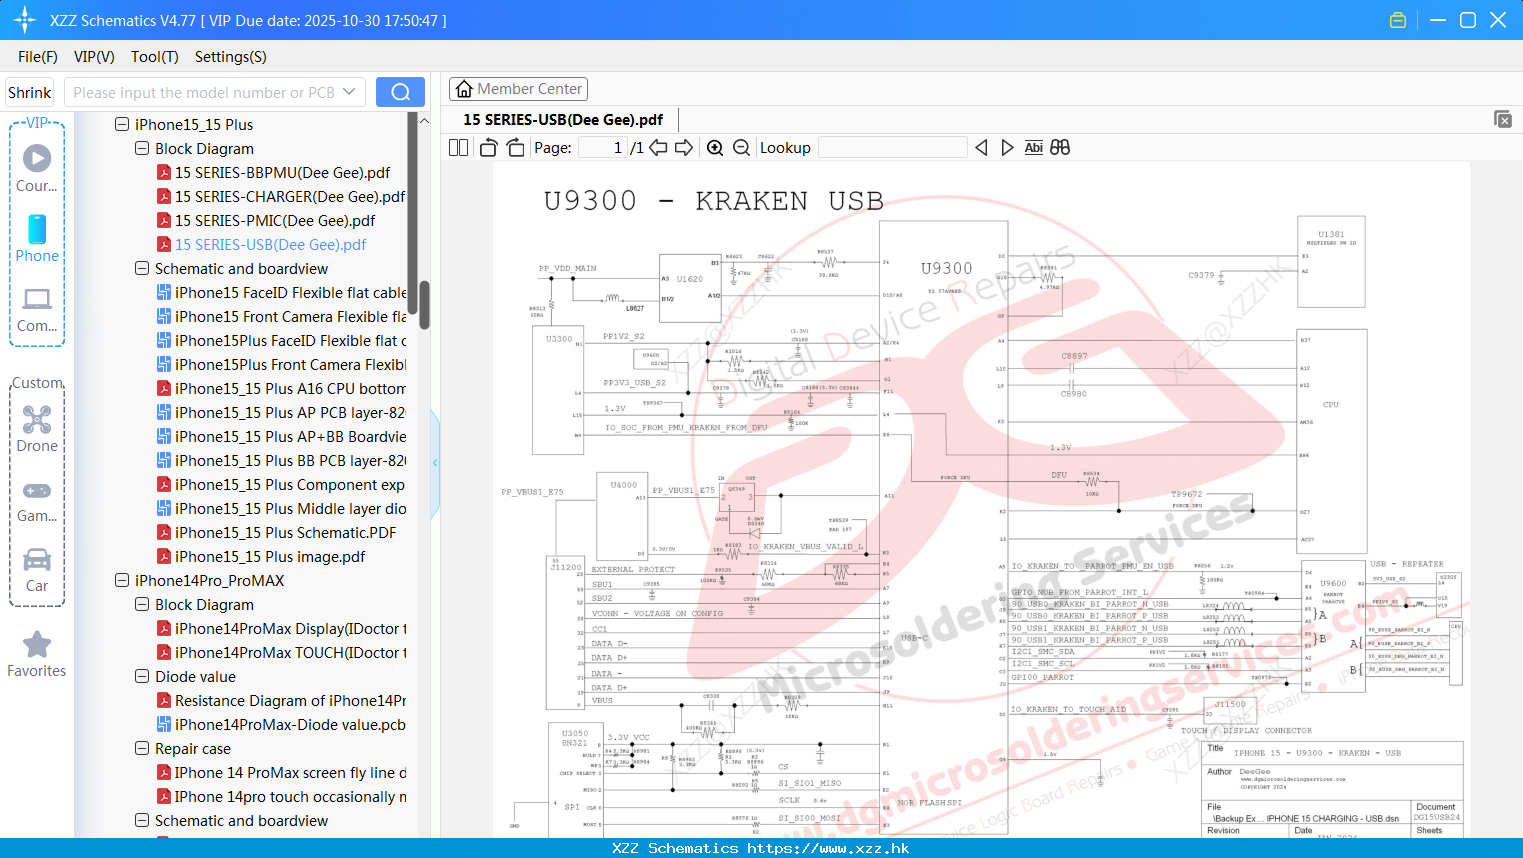The height and width of the screenshot is (858, 1523).
Task: Open the VIP(V) menu
Action: point(94,57)
